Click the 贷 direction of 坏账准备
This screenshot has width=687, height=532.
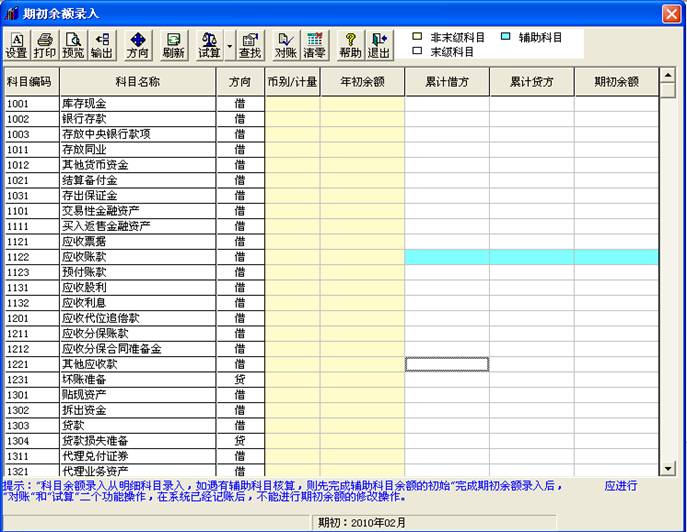pos(240,380)
